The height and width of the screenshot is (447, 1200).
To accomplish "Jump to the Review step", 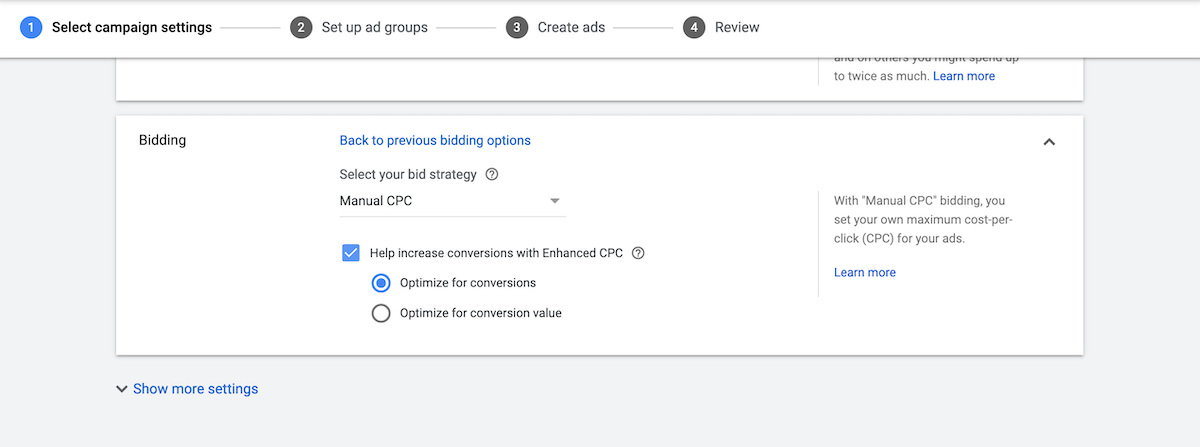I will click(x=737, y=27).
